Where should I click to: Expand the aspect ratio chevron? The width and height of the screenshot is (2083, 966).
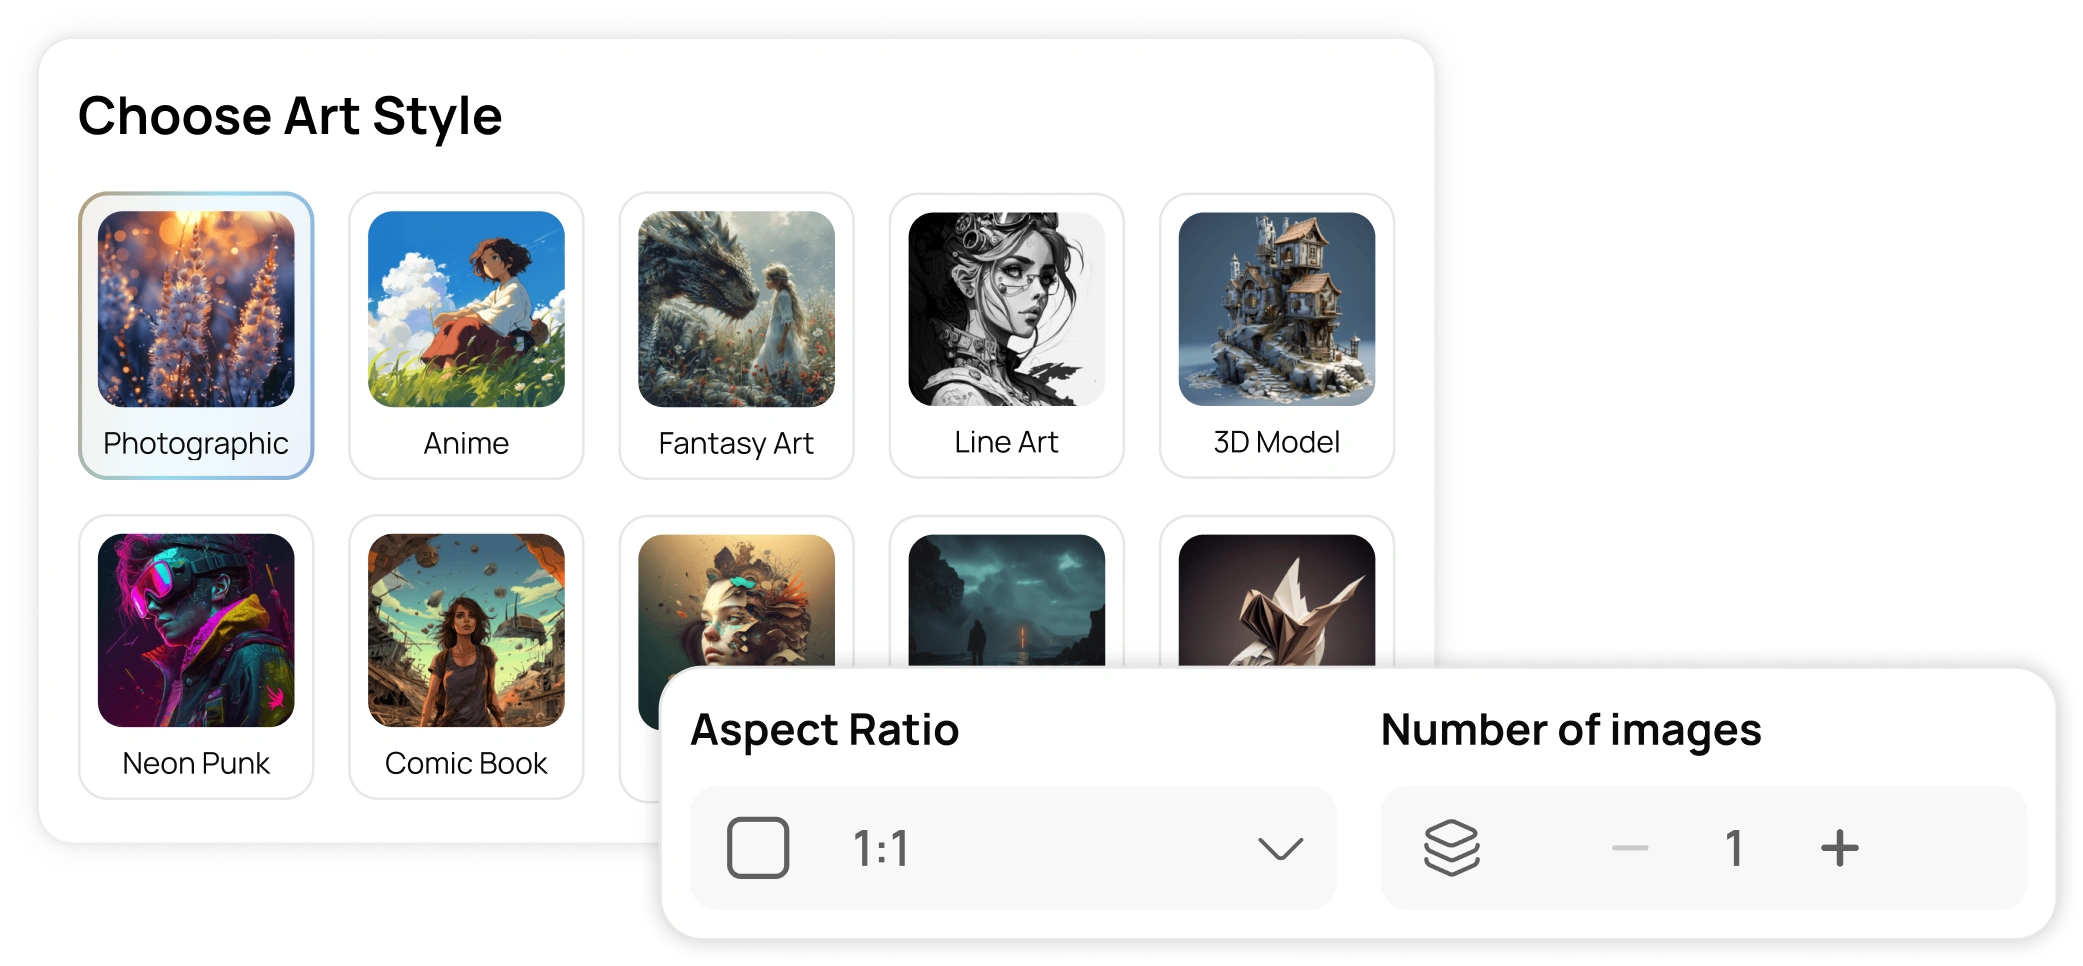pos(1280,849)
